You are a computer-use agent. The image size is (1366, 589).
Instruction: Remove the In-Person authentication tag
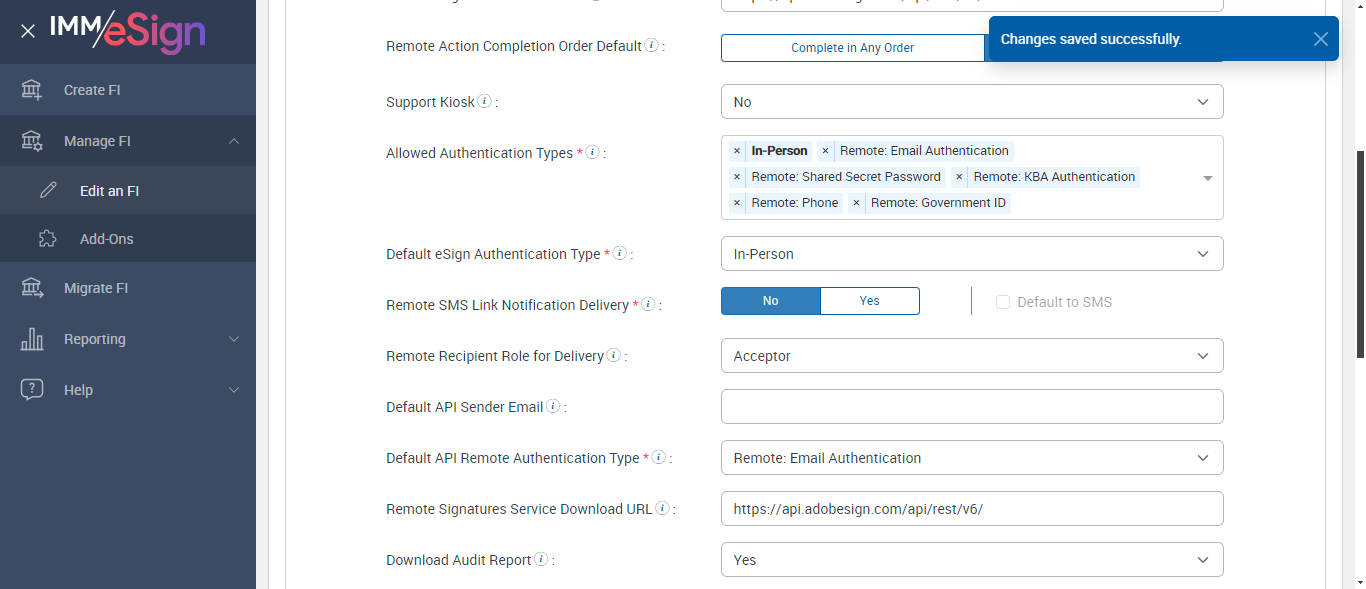[737, 151]
